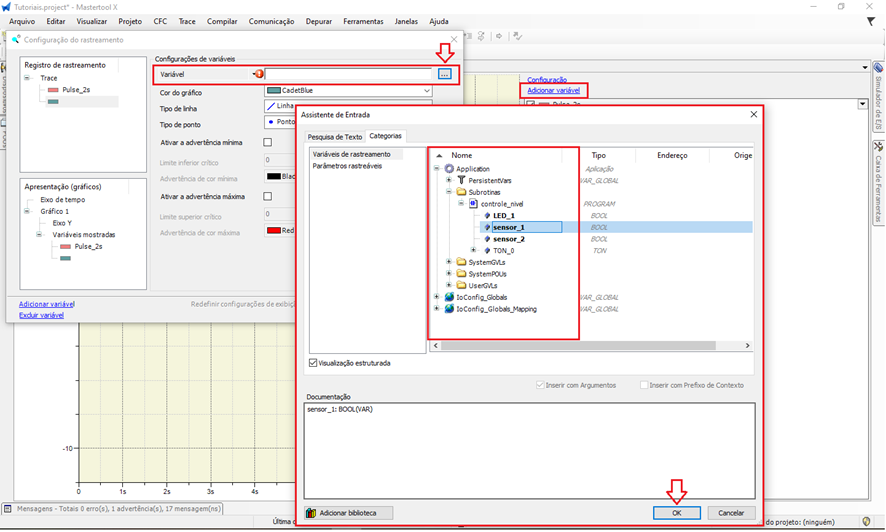The width and height of the screenshot is (886, 532).
Task: Switch to Pesquisa de Texto tab
Action: click(334, 136)
